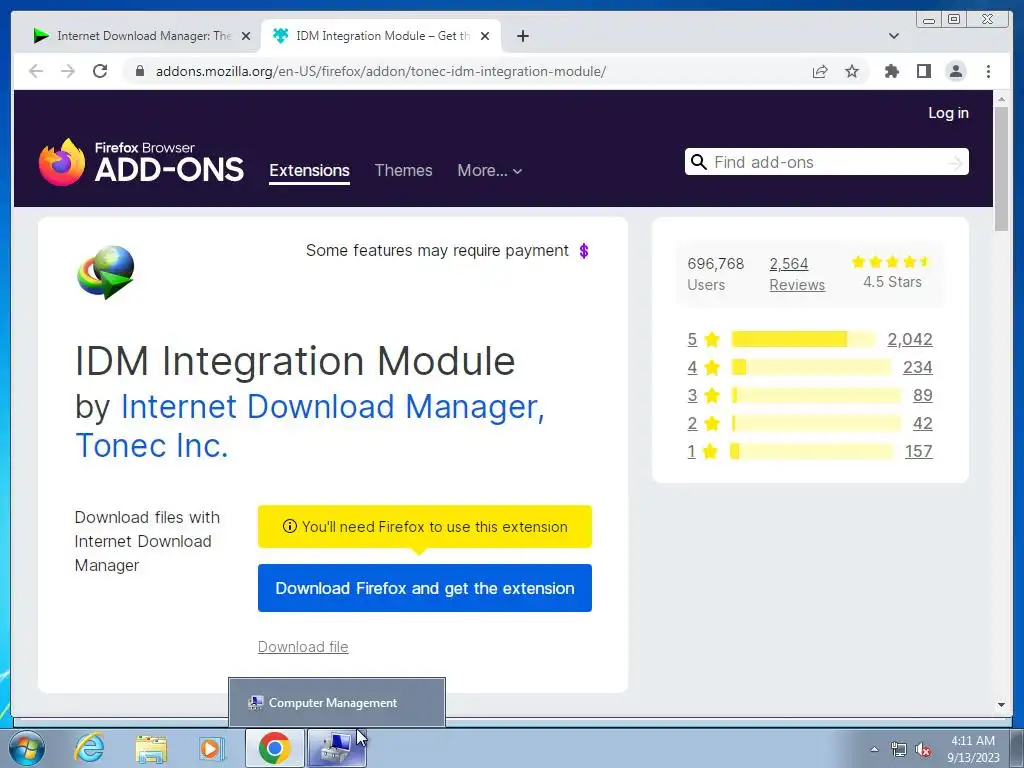Screen dimensions: 1024x768
Task: Click the 4.5 Stars rating display
Action: 892,273
